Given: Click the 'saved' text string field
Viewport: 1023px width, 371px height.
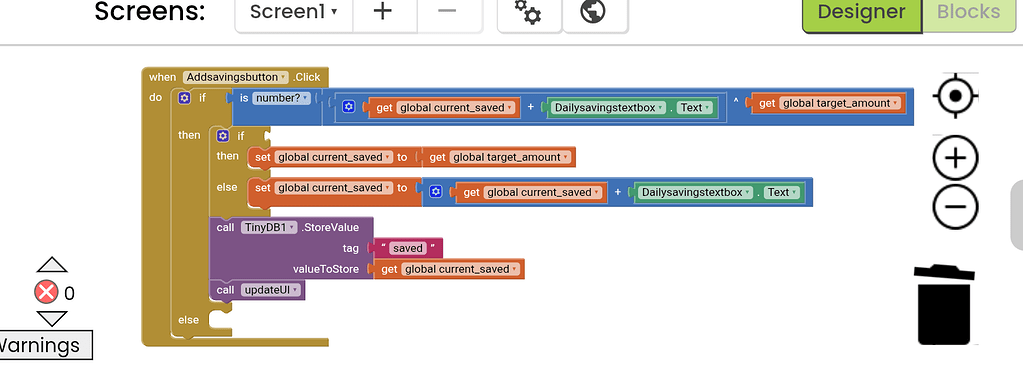Looking at the screenshot, I should (x=408, y=248).
